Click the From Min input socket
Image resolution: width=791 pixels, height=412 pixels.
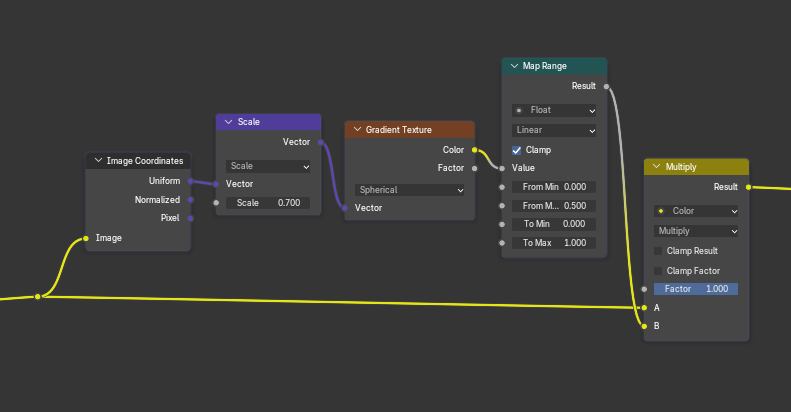pos(502,187)
